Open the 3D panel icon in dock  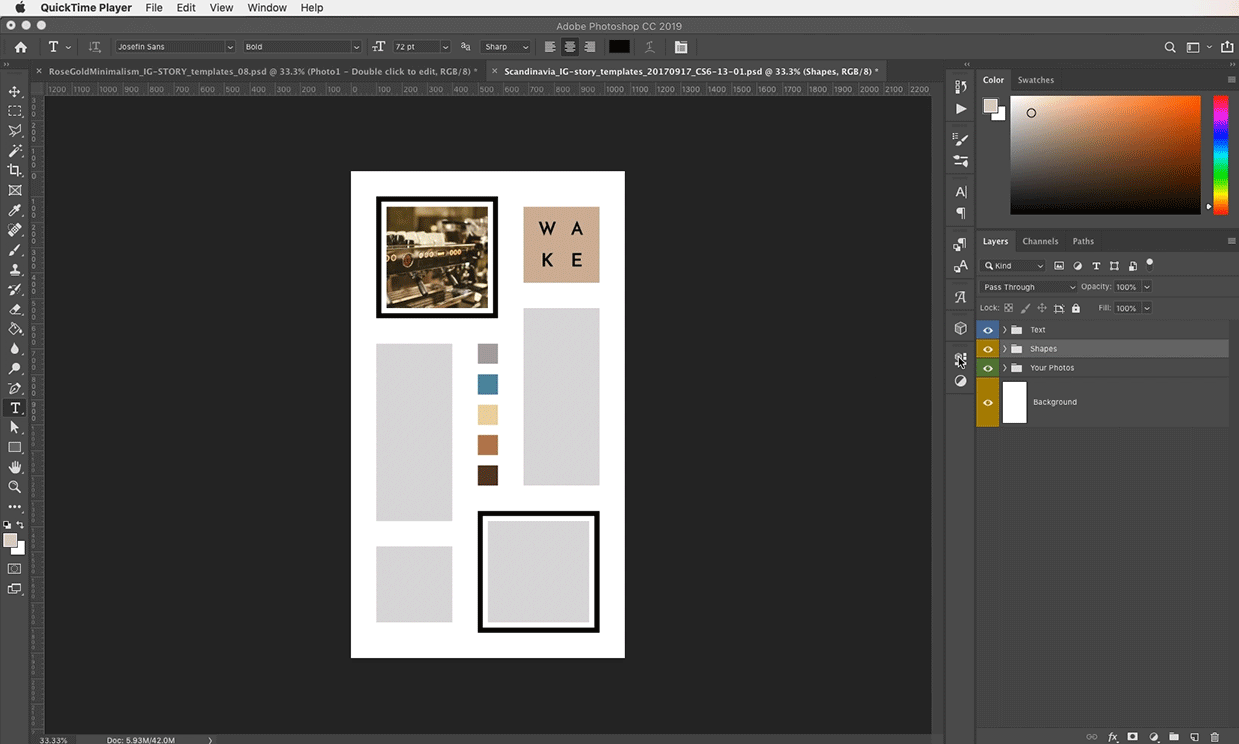[x=961, y=329]
